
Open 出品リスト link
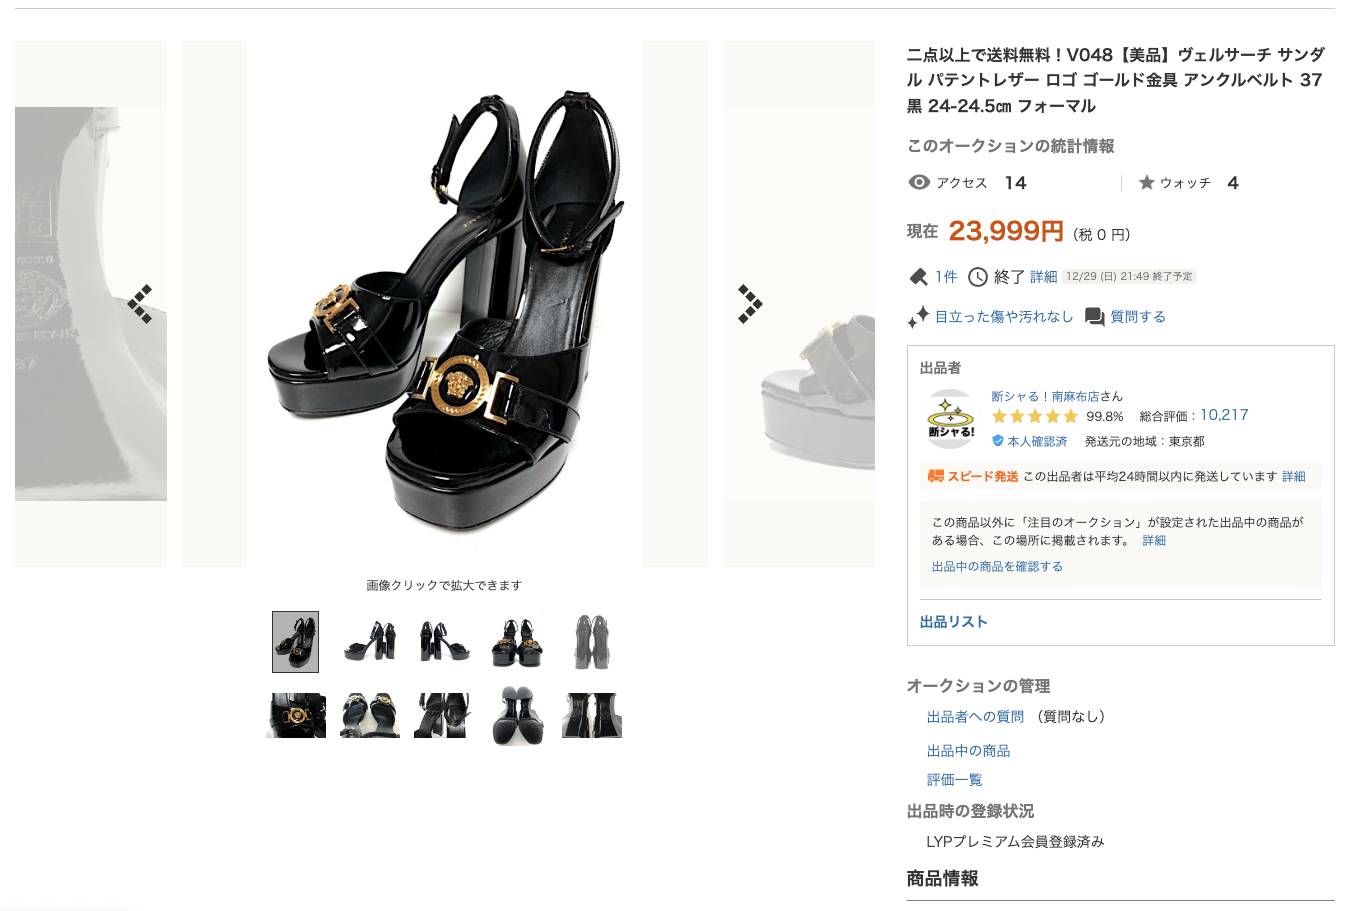953,621
